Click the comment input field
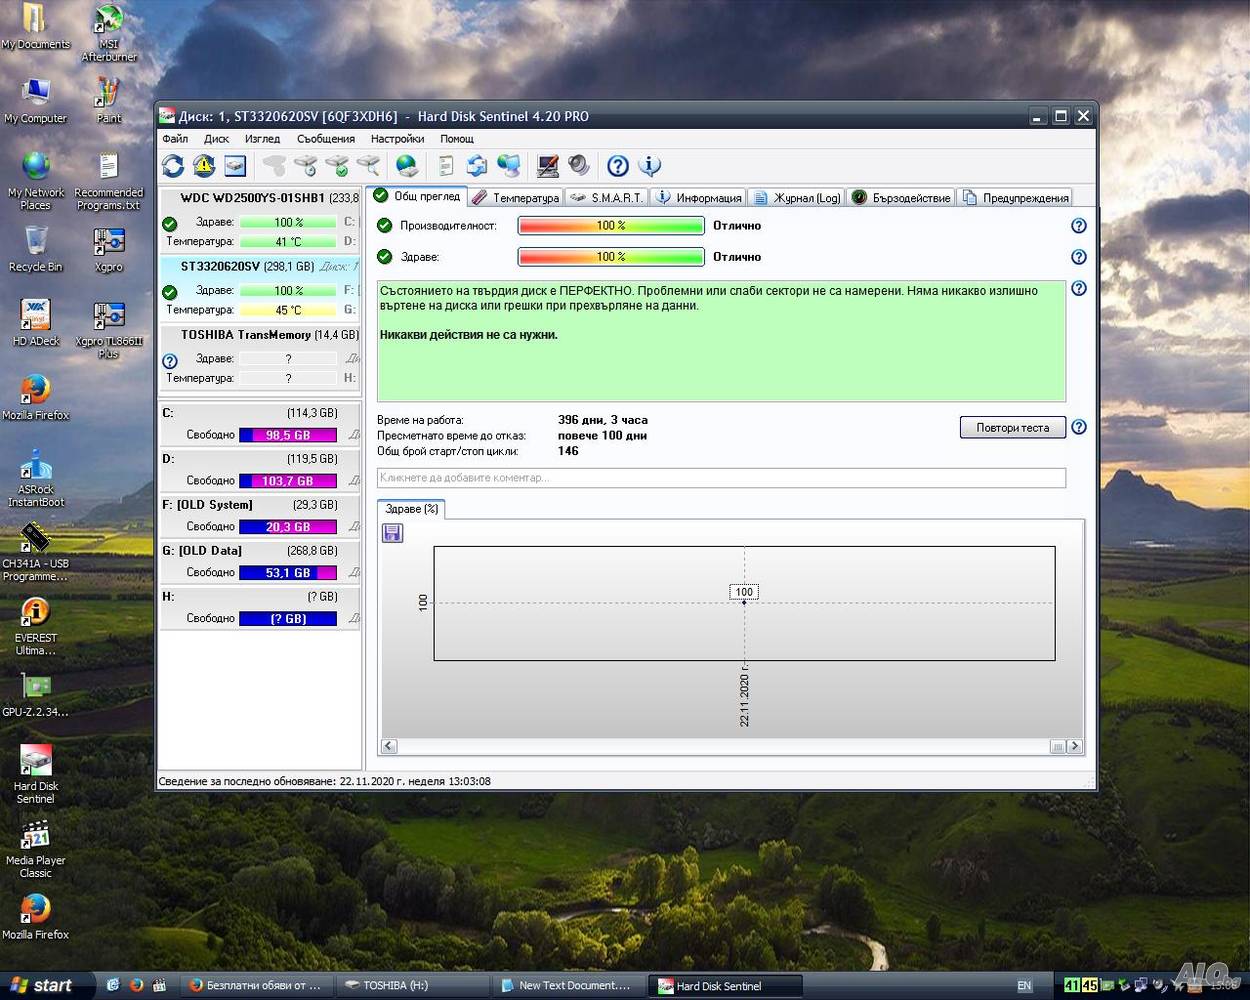The height and width of the screenshot is (1000, 1250). (x=721, y=478)
